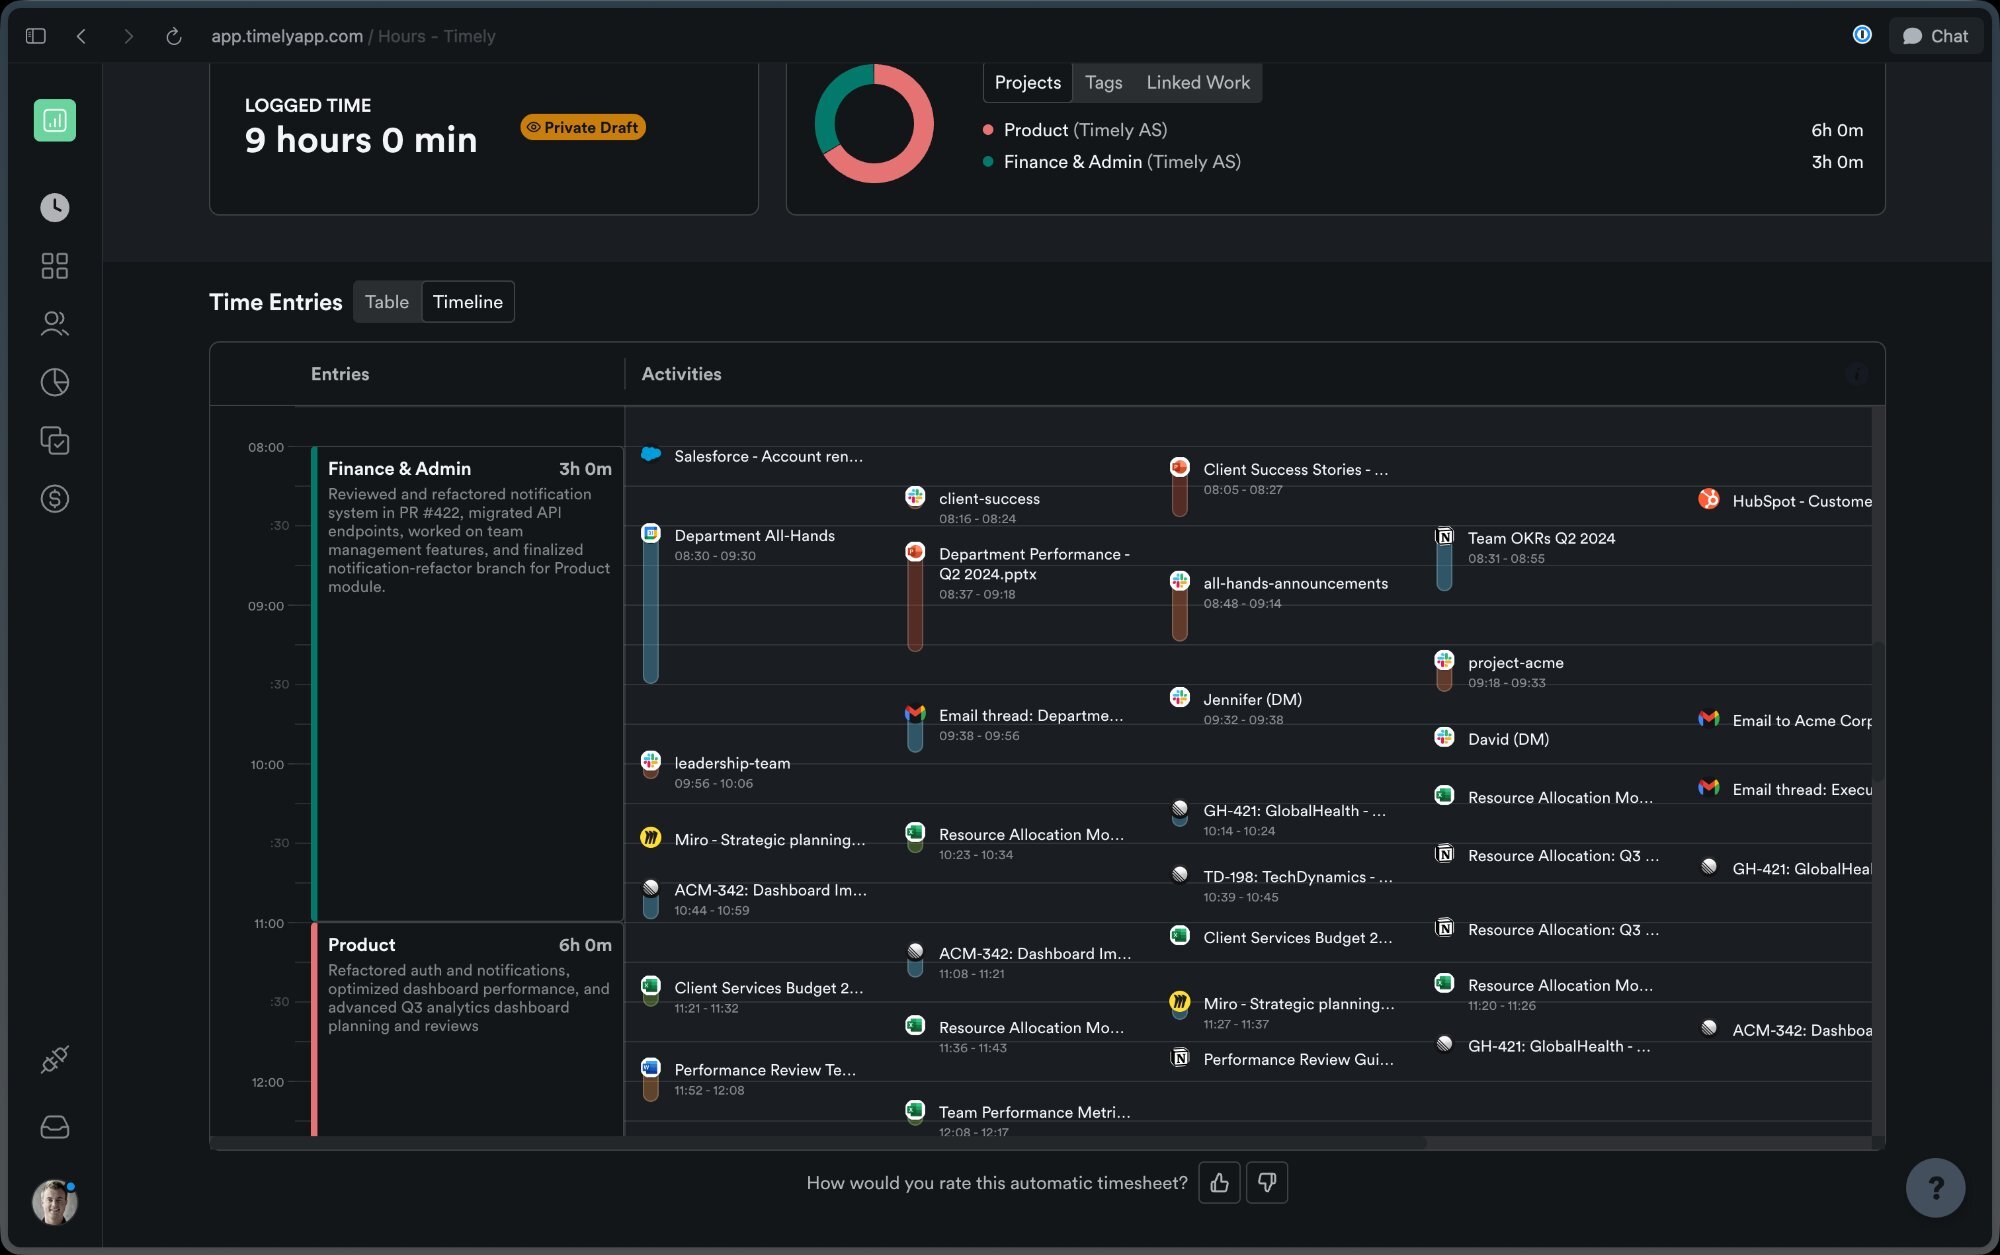Click the thumbs down rating button
Viewport: 2000px width, 1255px height.
(1267, 1183)
